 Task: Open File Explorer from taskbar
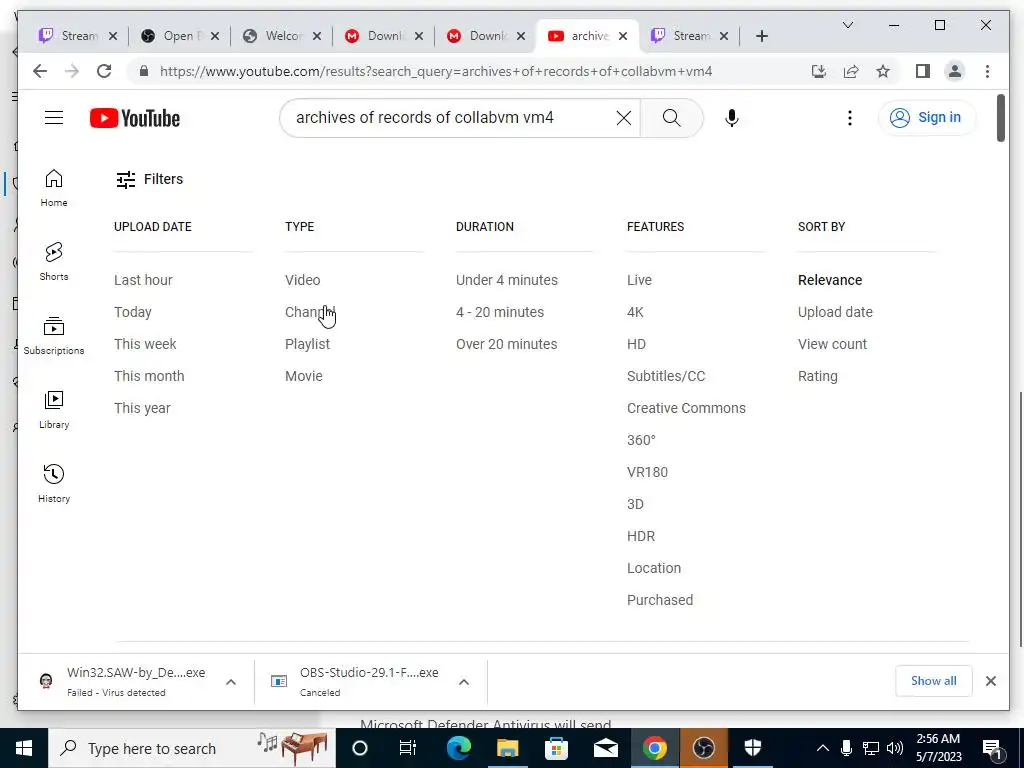coord(507,748)
